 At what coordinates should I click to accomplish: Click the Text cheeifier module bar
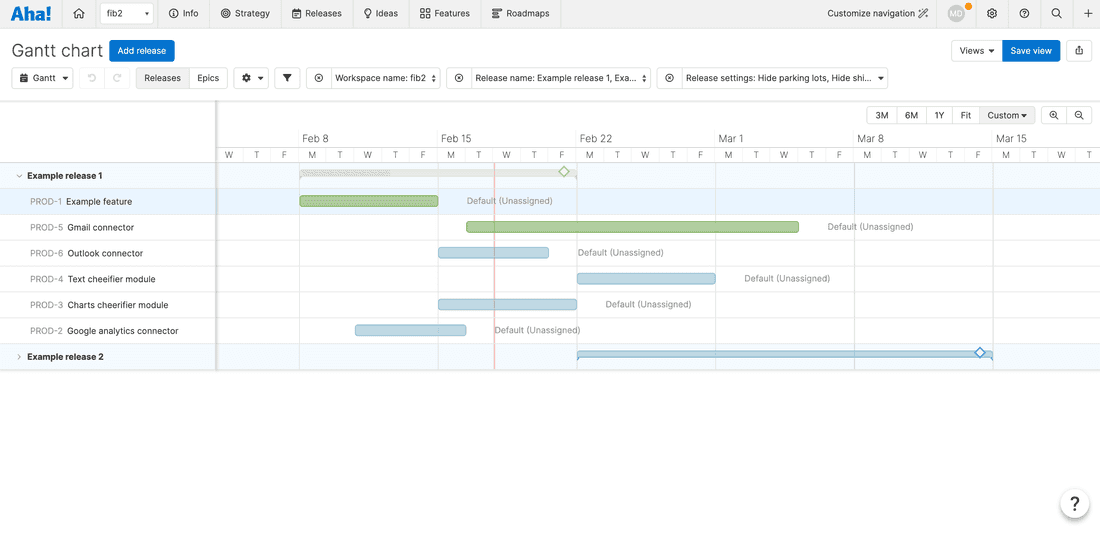click(646, 278)
